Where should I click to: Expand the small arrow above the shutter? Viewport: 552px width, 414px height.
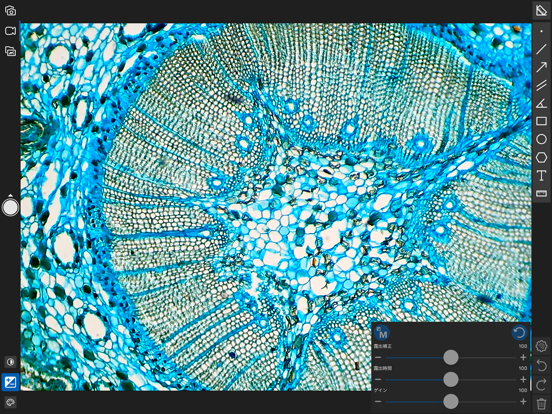point(10,195)
